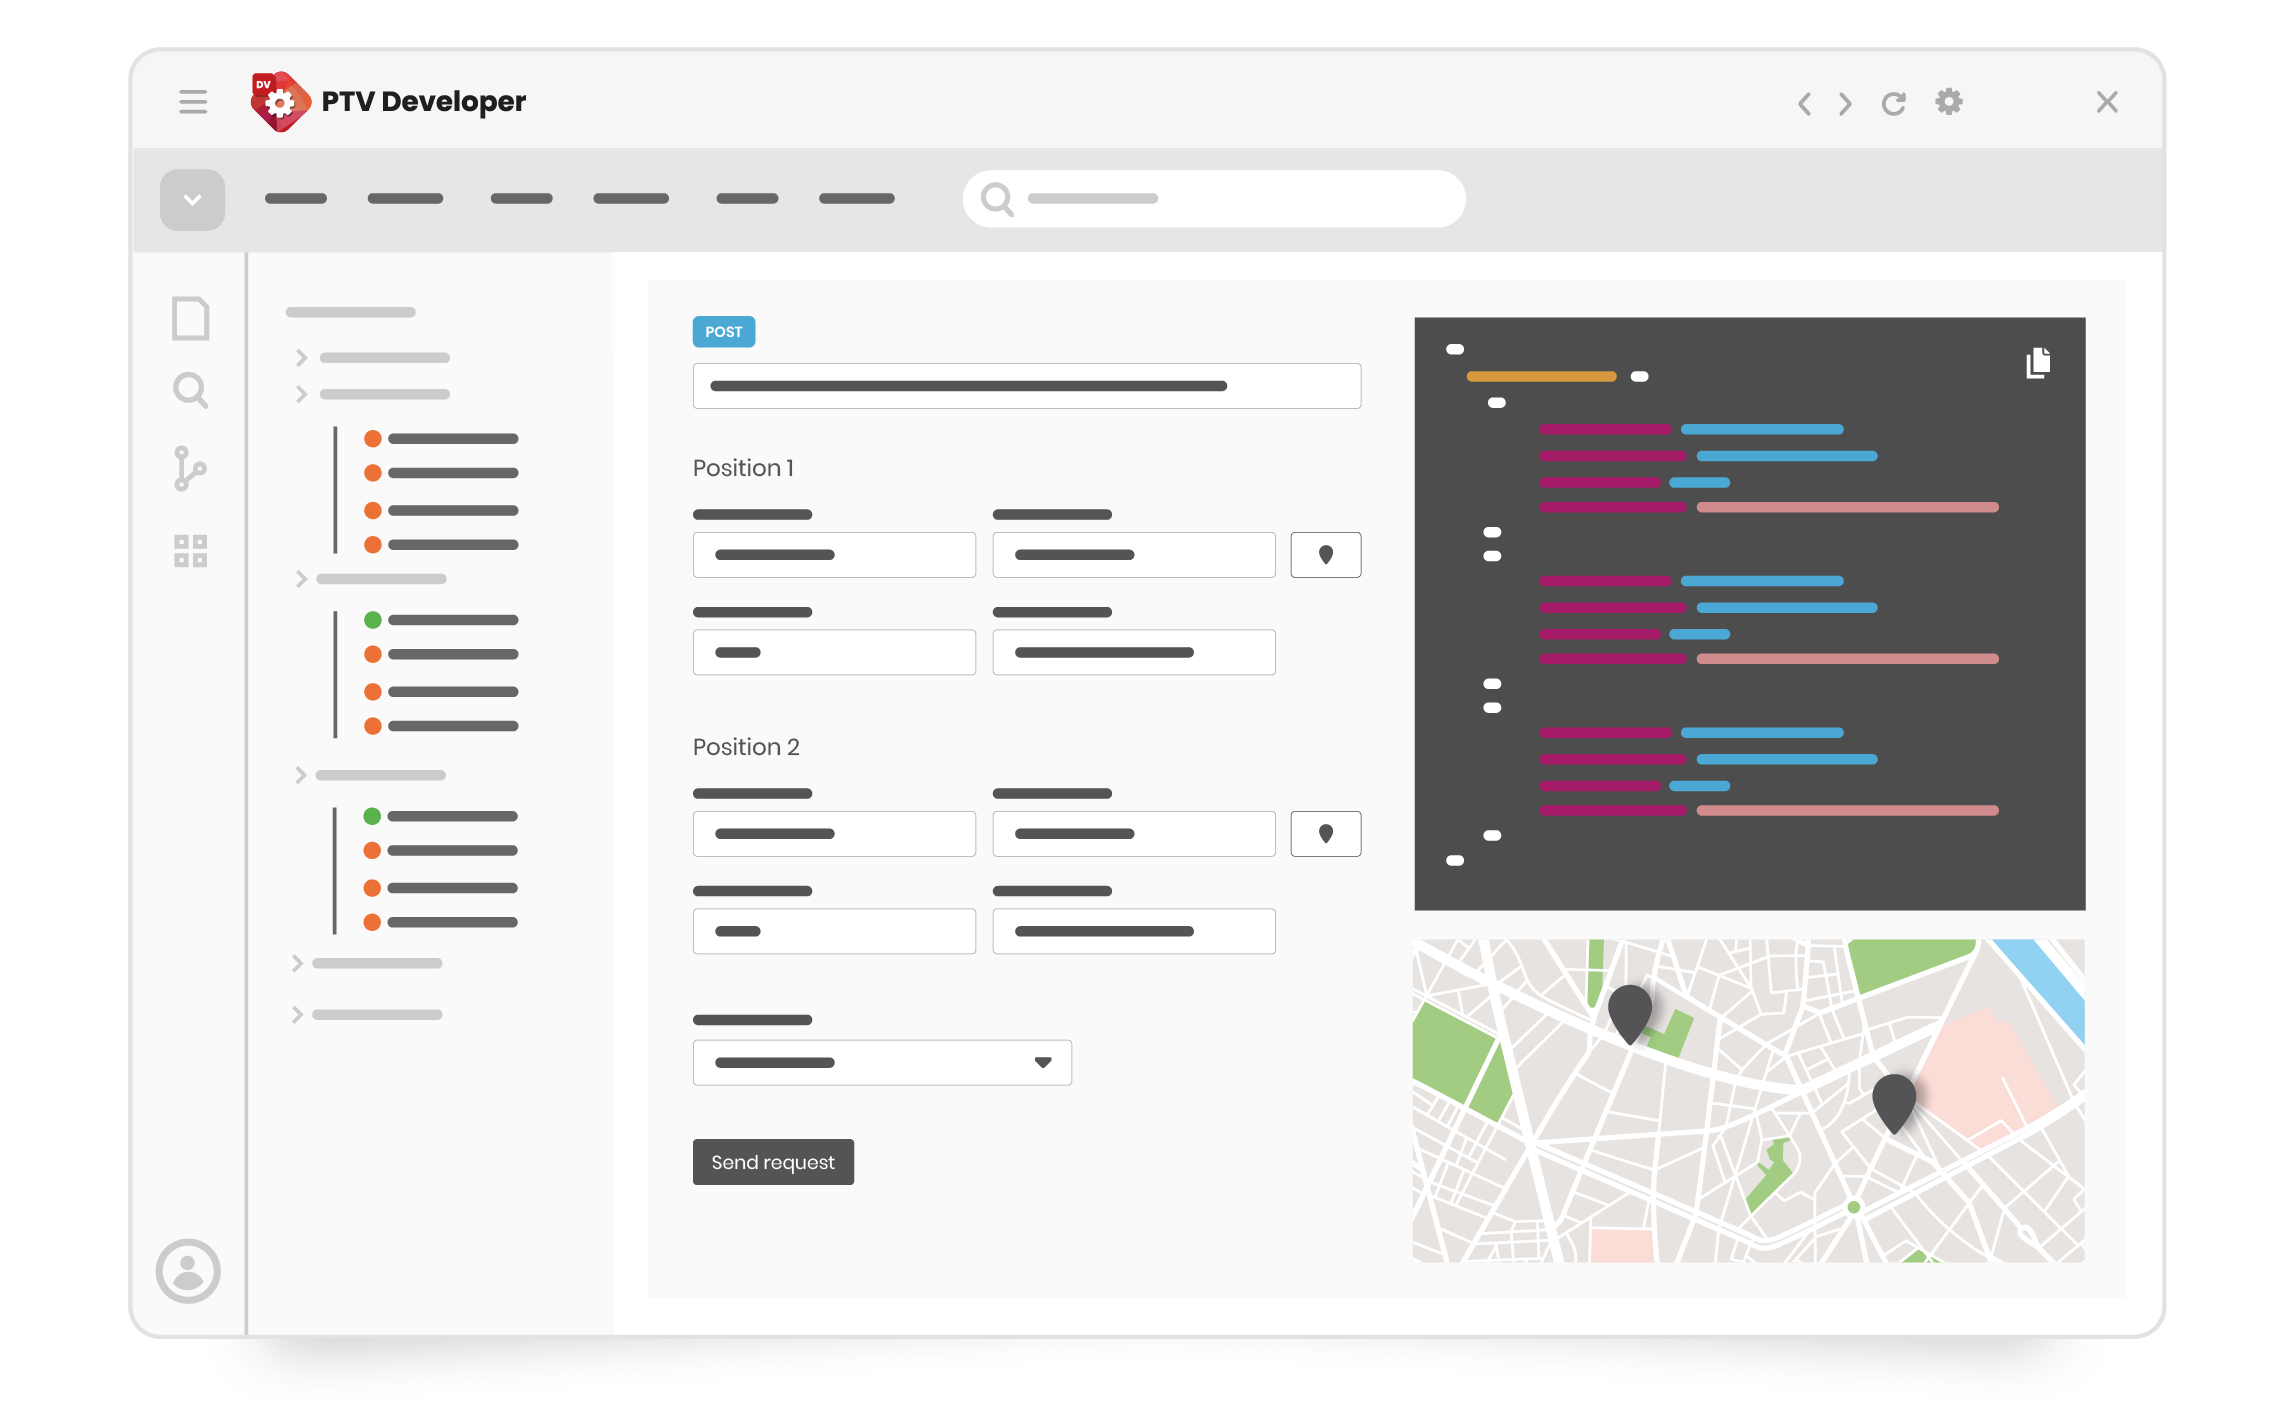Click the Send request button

click(773, 1162)
